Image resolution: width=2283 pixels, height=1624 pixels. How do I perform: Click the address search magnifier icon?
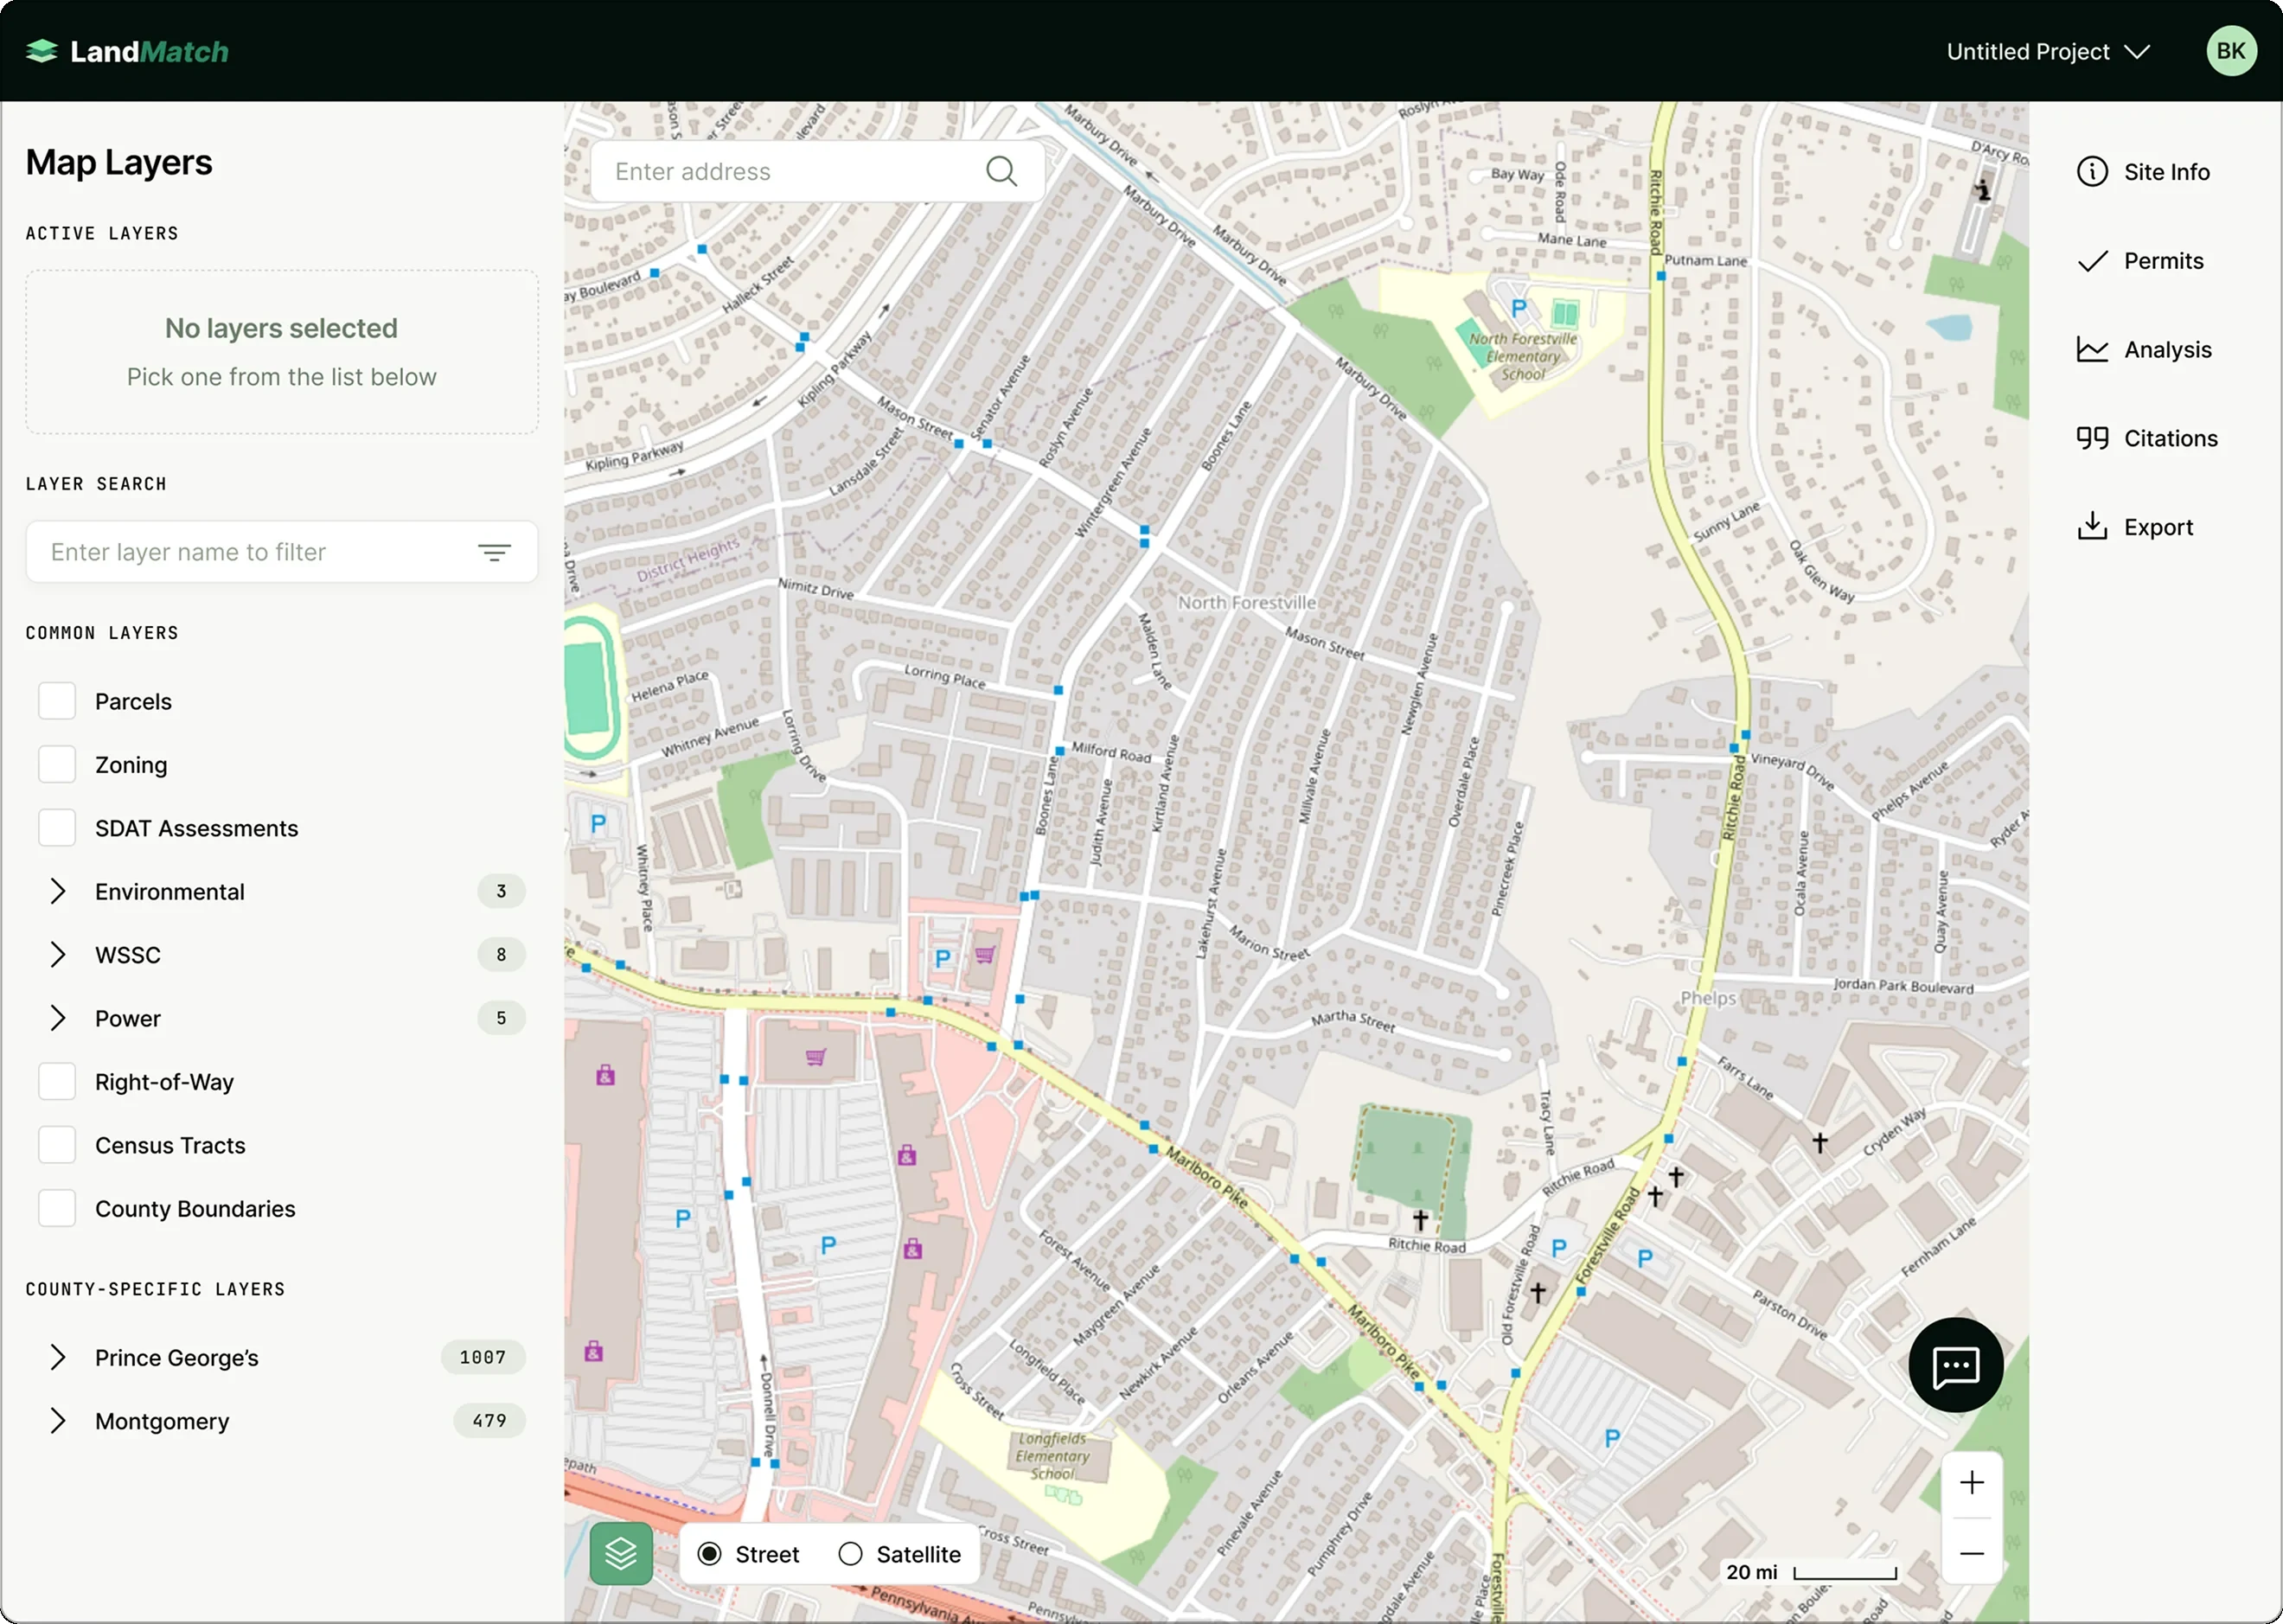click(x=1001, y=171)
